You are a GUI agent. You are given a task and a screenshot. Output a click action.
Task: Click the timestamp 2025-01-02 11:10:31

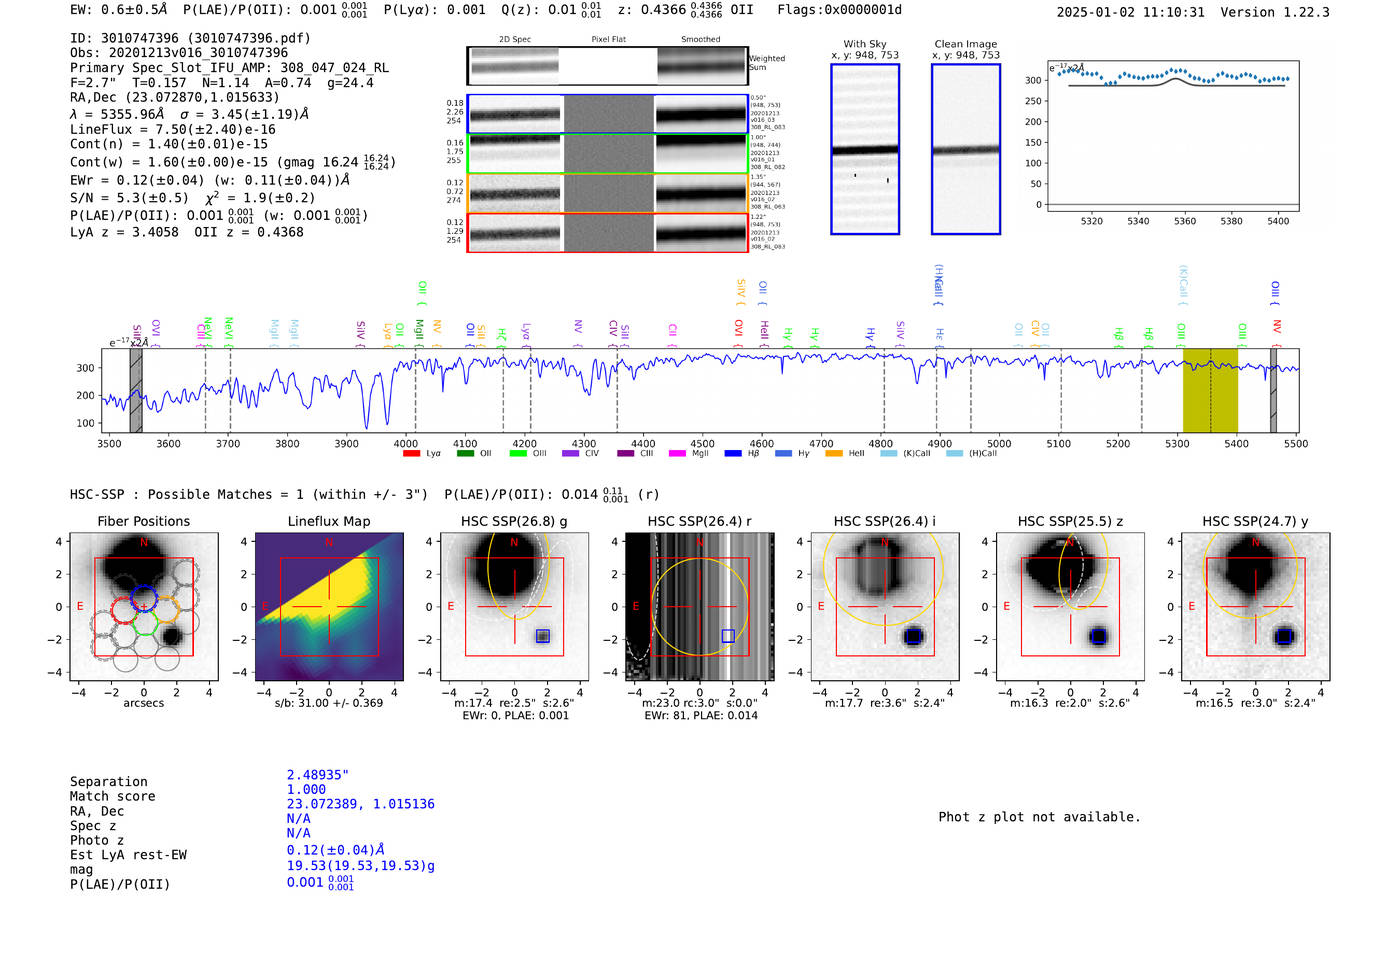pyautogui.click(x=1130, y=12)
